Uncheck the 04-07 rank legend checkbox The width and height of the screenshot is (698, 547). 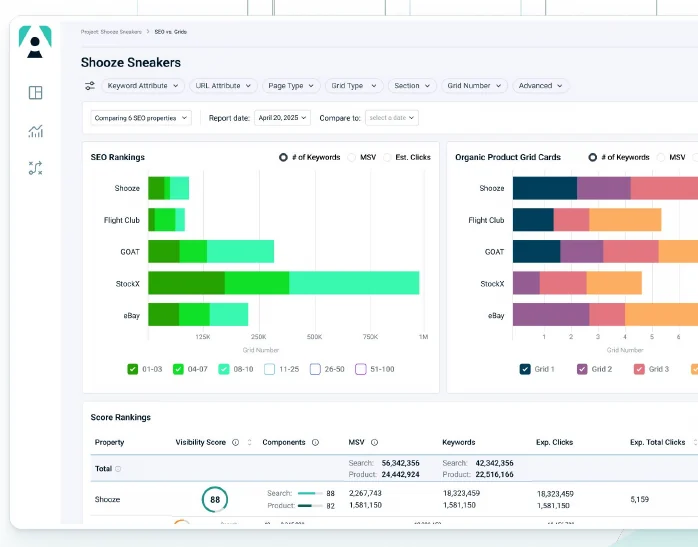click(x=178, y=369)
